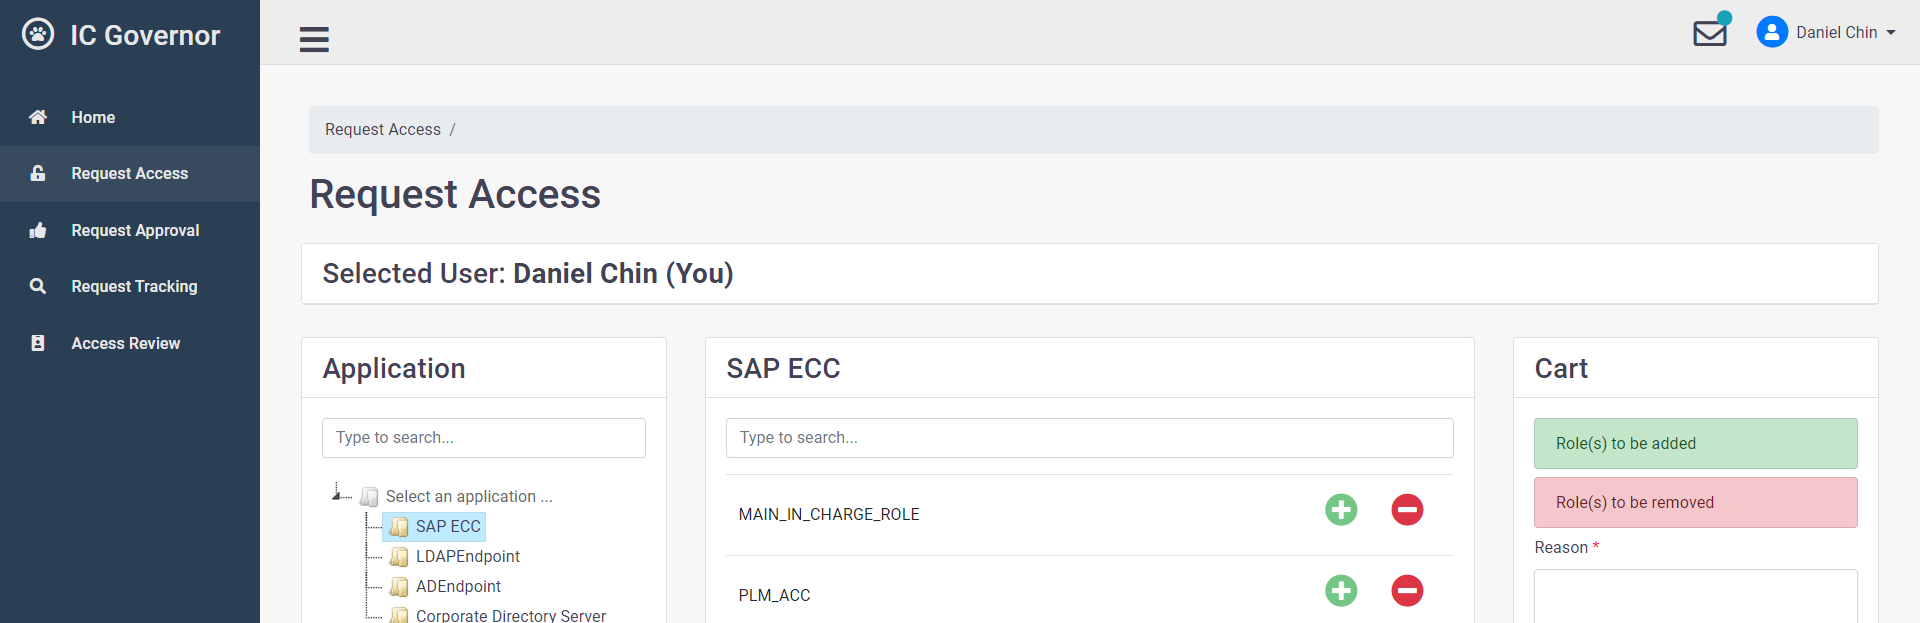The height and width of the screenshot is (623, 1920).
Task: Click the Request Access breadcrumb link
Action: point(383,130)
